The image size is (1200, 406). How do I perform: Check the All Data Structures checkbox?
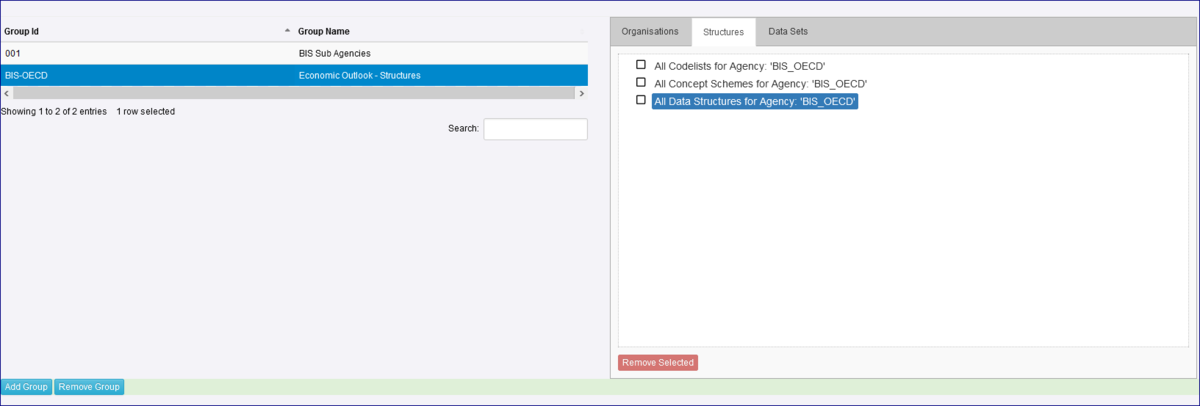(641, 100)
